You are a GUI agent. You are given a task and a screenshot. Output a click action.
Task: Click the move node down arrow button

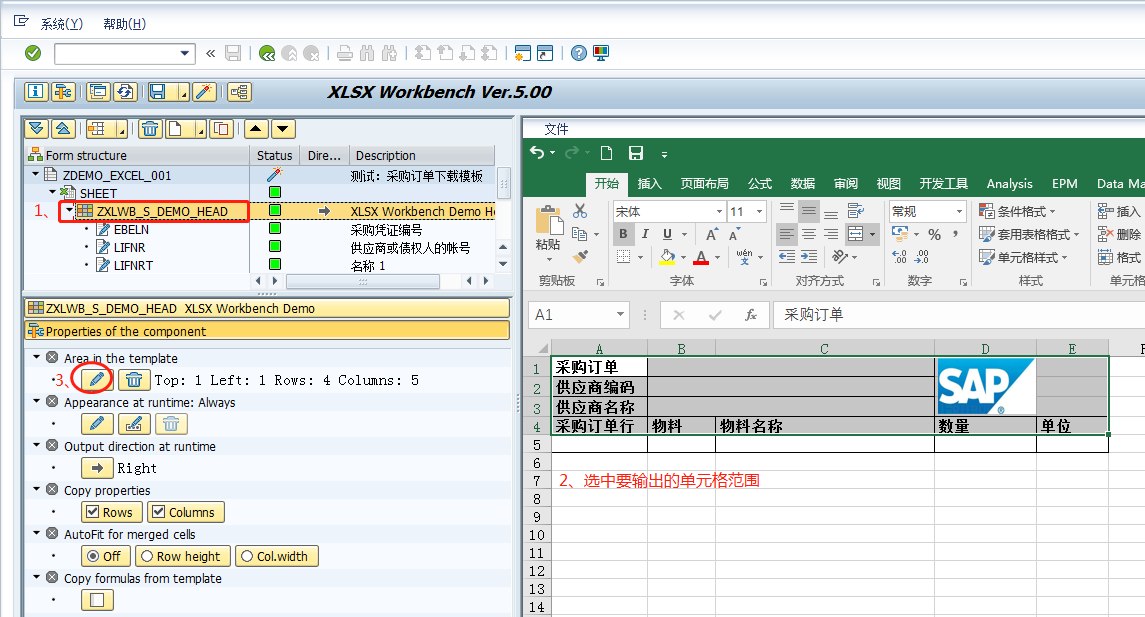coord(283,129)
